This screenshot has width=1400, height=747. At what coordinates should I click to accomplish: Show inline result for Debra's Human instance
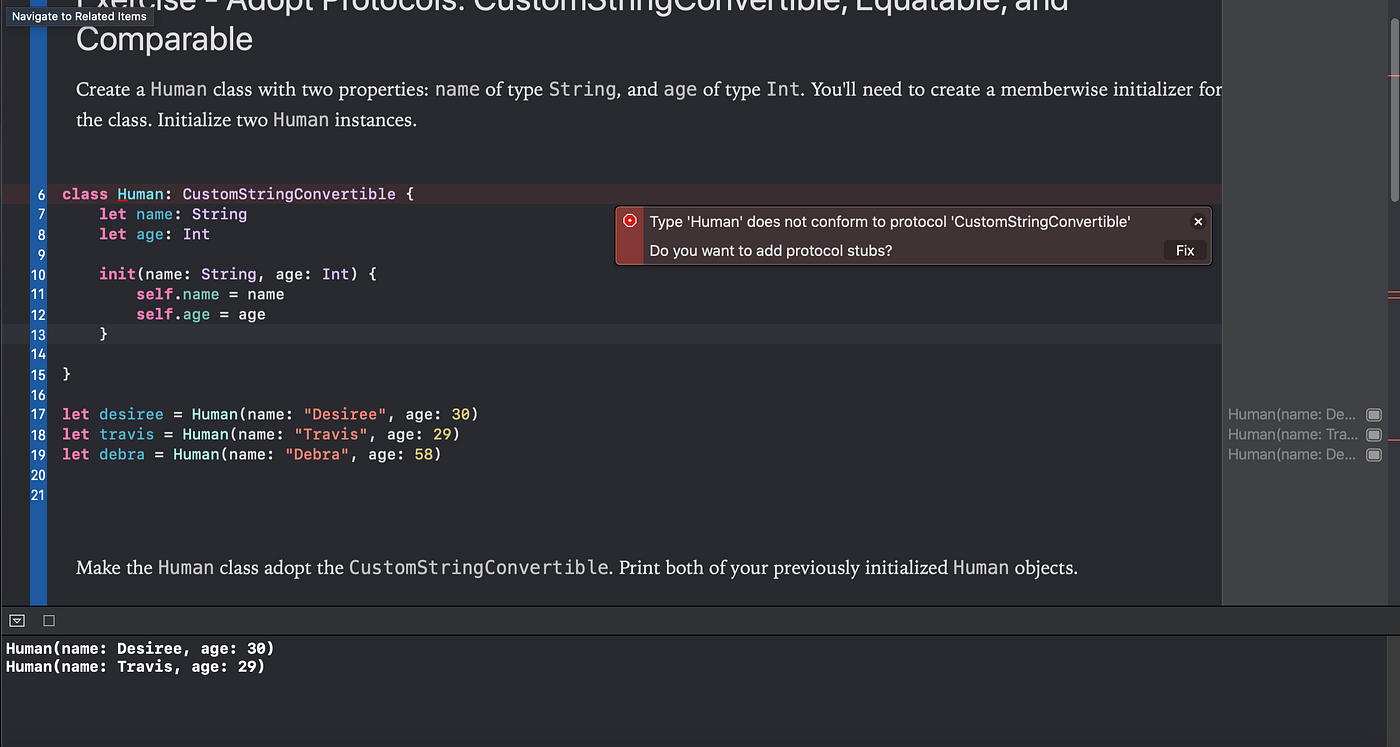1374,454
